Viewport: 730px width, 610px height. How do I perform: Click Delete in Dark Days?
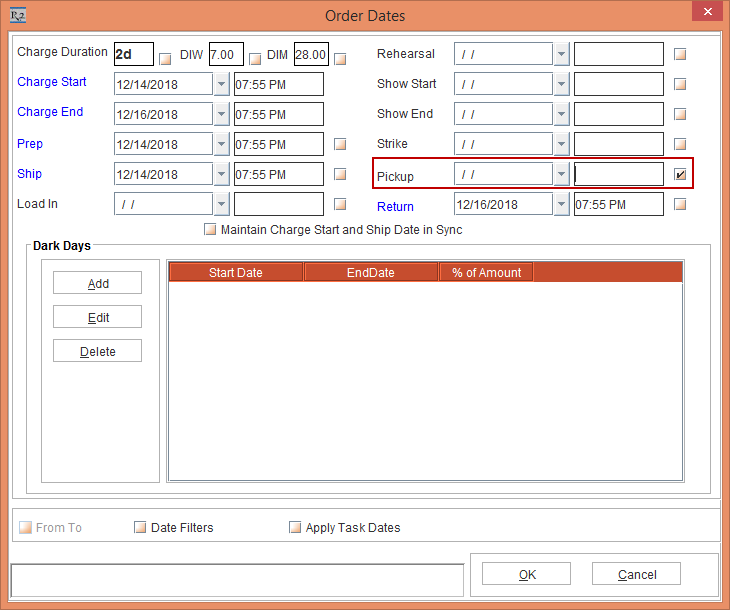pyautogui.click(x=97, y=351)
